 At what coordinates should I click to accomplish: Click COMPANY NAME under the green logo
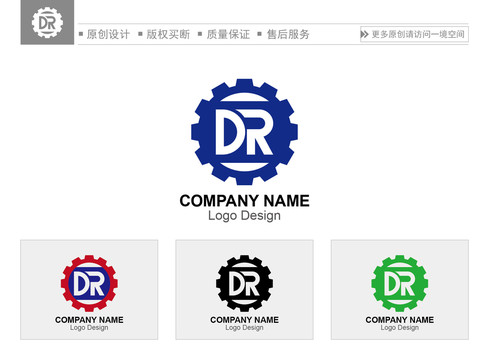pyautogui.click(x=400, y=320)
